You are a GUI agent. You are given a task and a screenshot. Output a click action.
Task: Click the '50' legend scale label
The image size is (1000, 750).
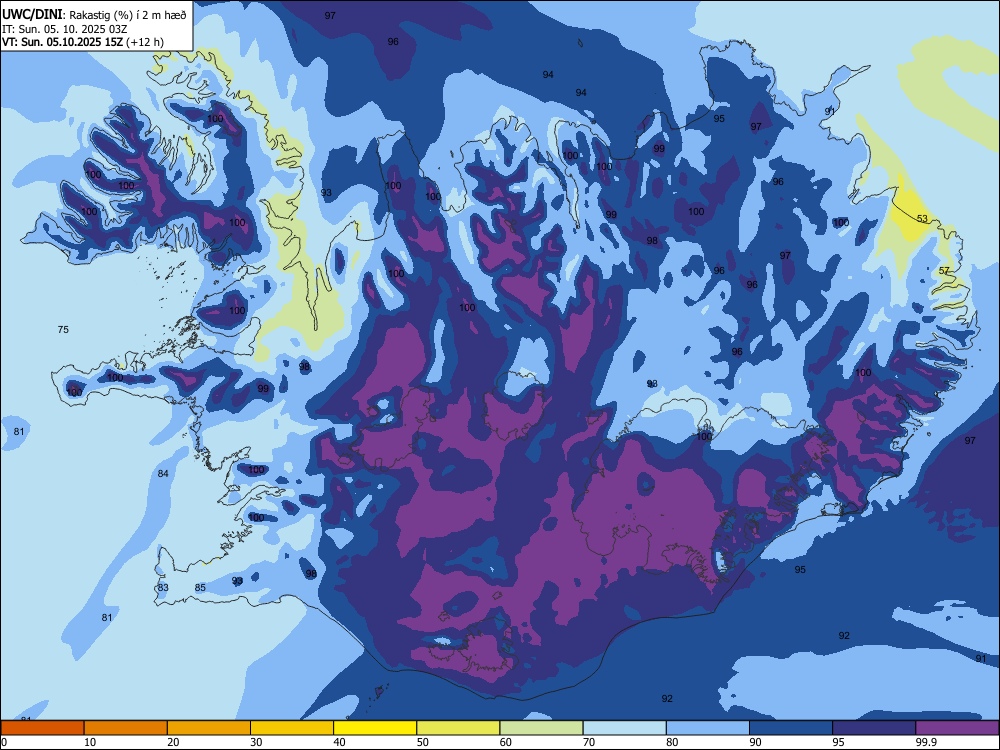coord(422,742)
